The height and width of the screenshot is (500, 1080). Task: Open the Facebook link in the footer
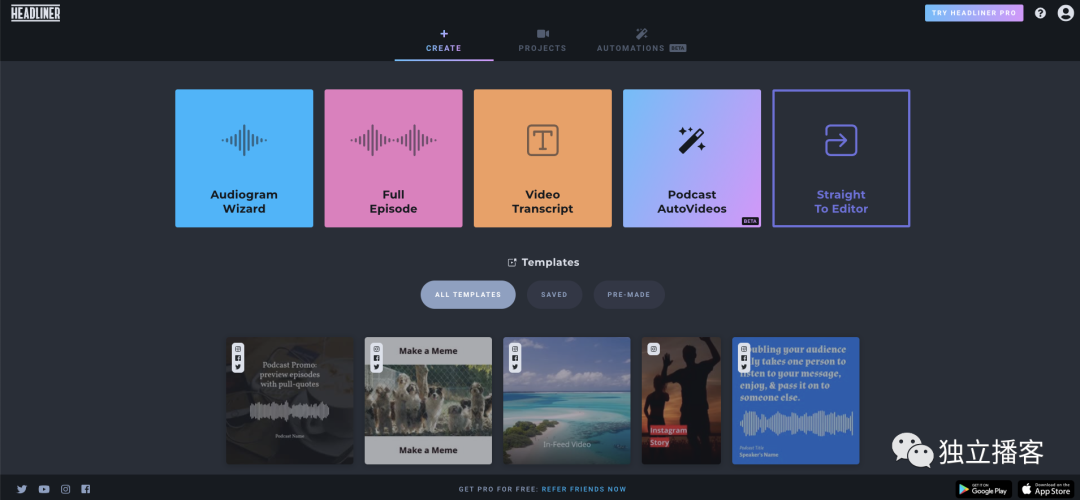tap(85, 489)
